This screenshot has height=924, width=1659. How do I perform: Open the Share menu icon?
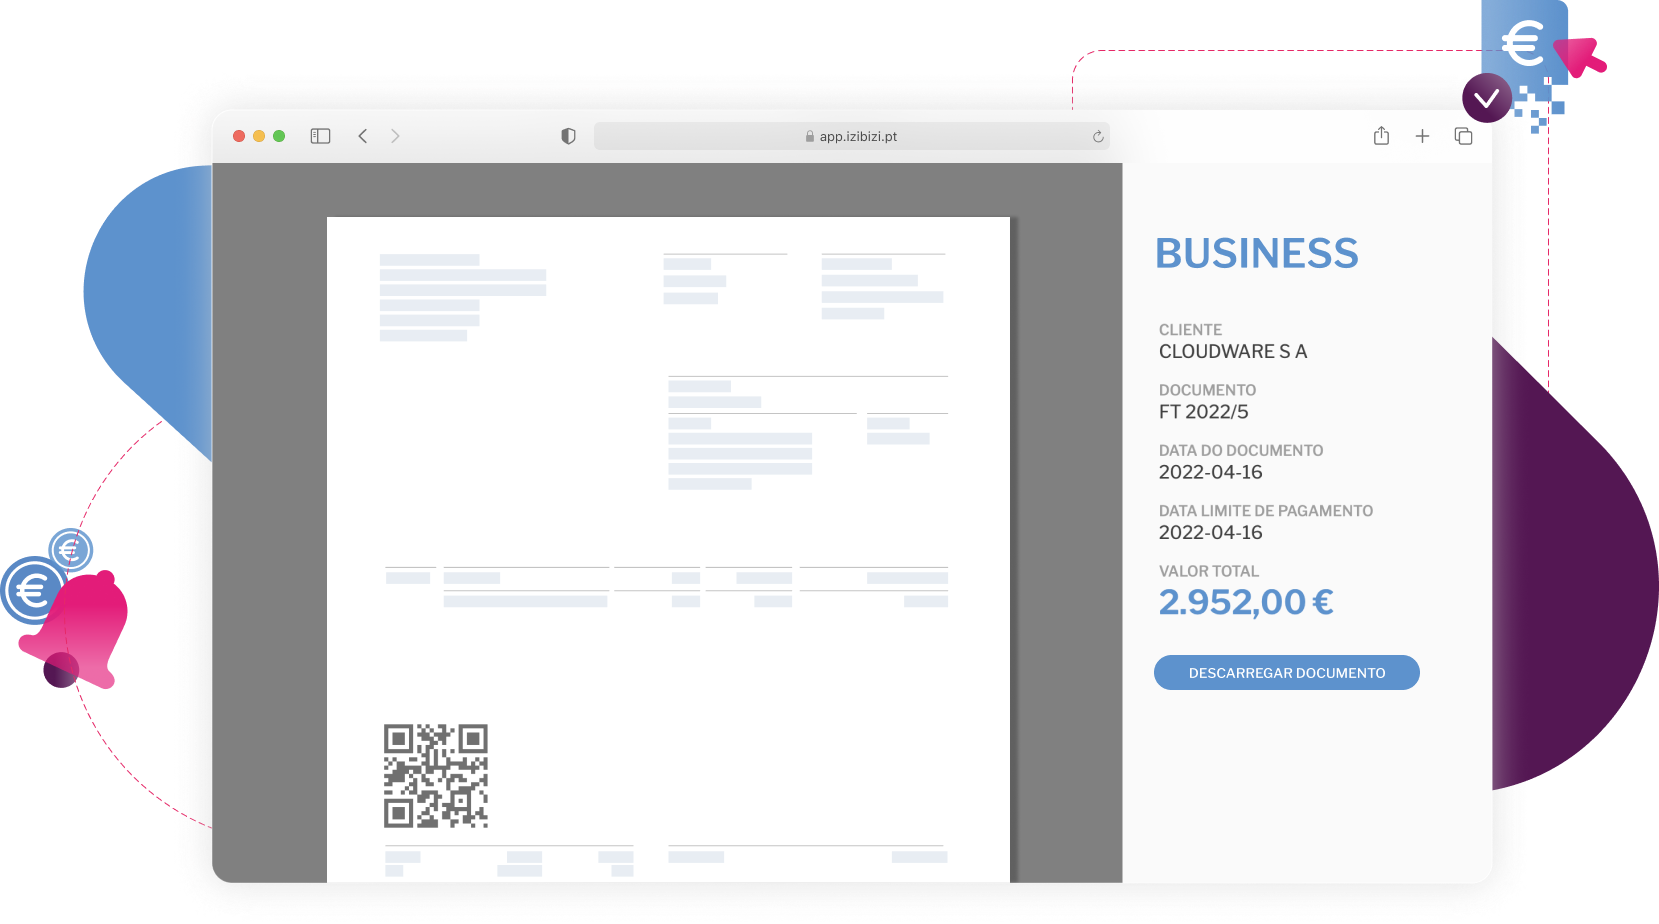click(1381, 136)
